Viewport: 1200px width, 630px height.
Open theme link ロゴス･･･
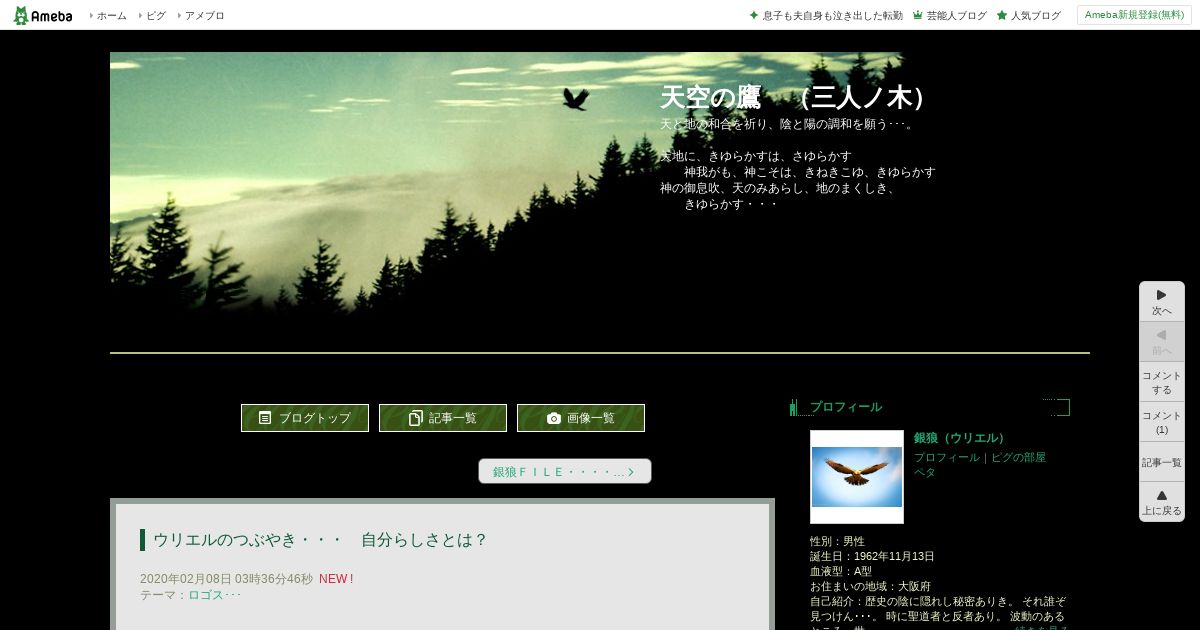pyautogui.click(x=215, y=595)
